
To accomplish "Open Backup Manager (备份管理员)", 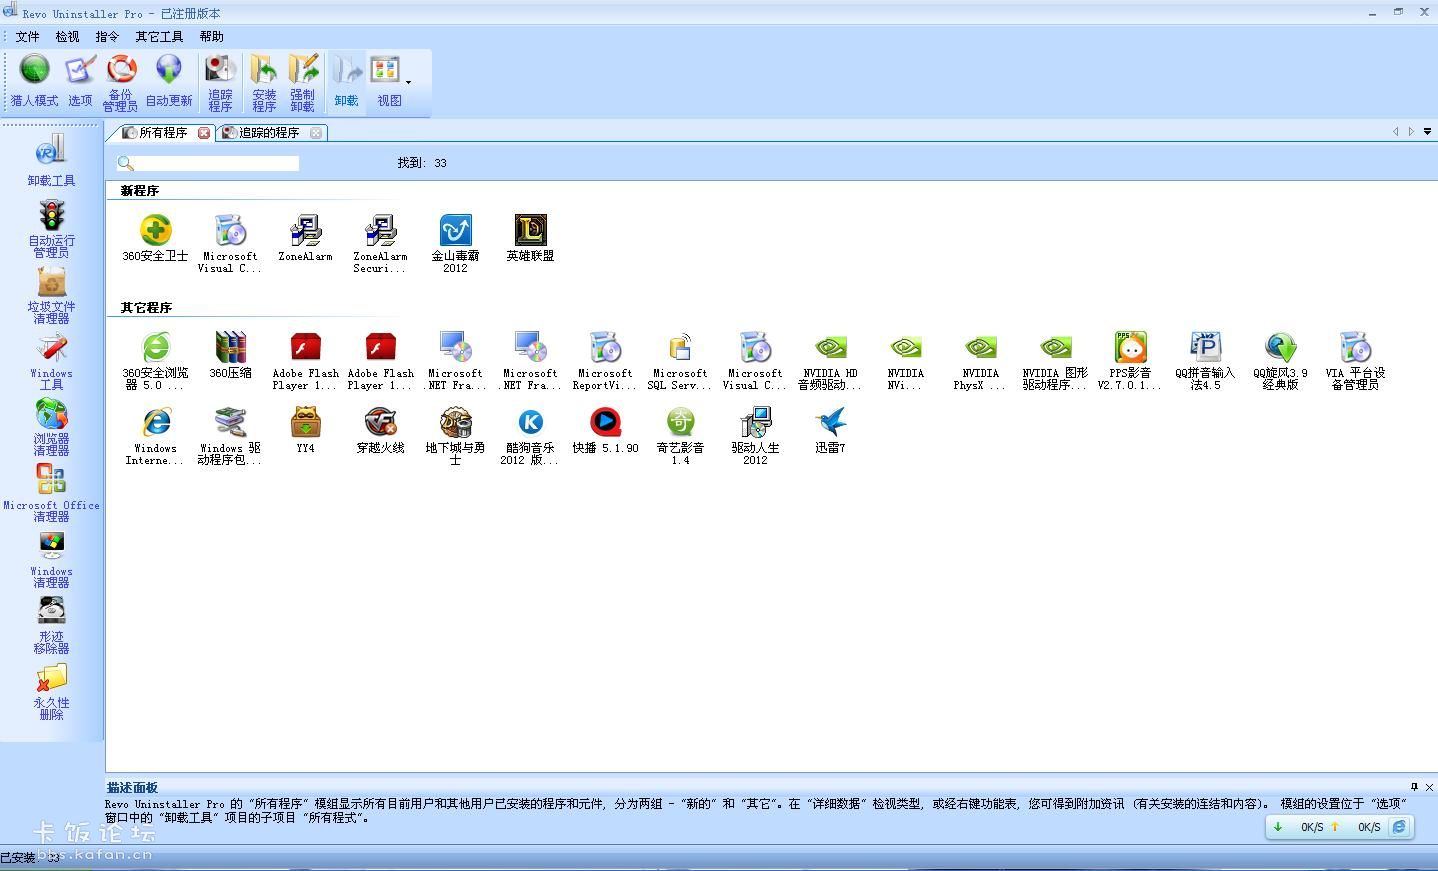I will tap(120, 83).
